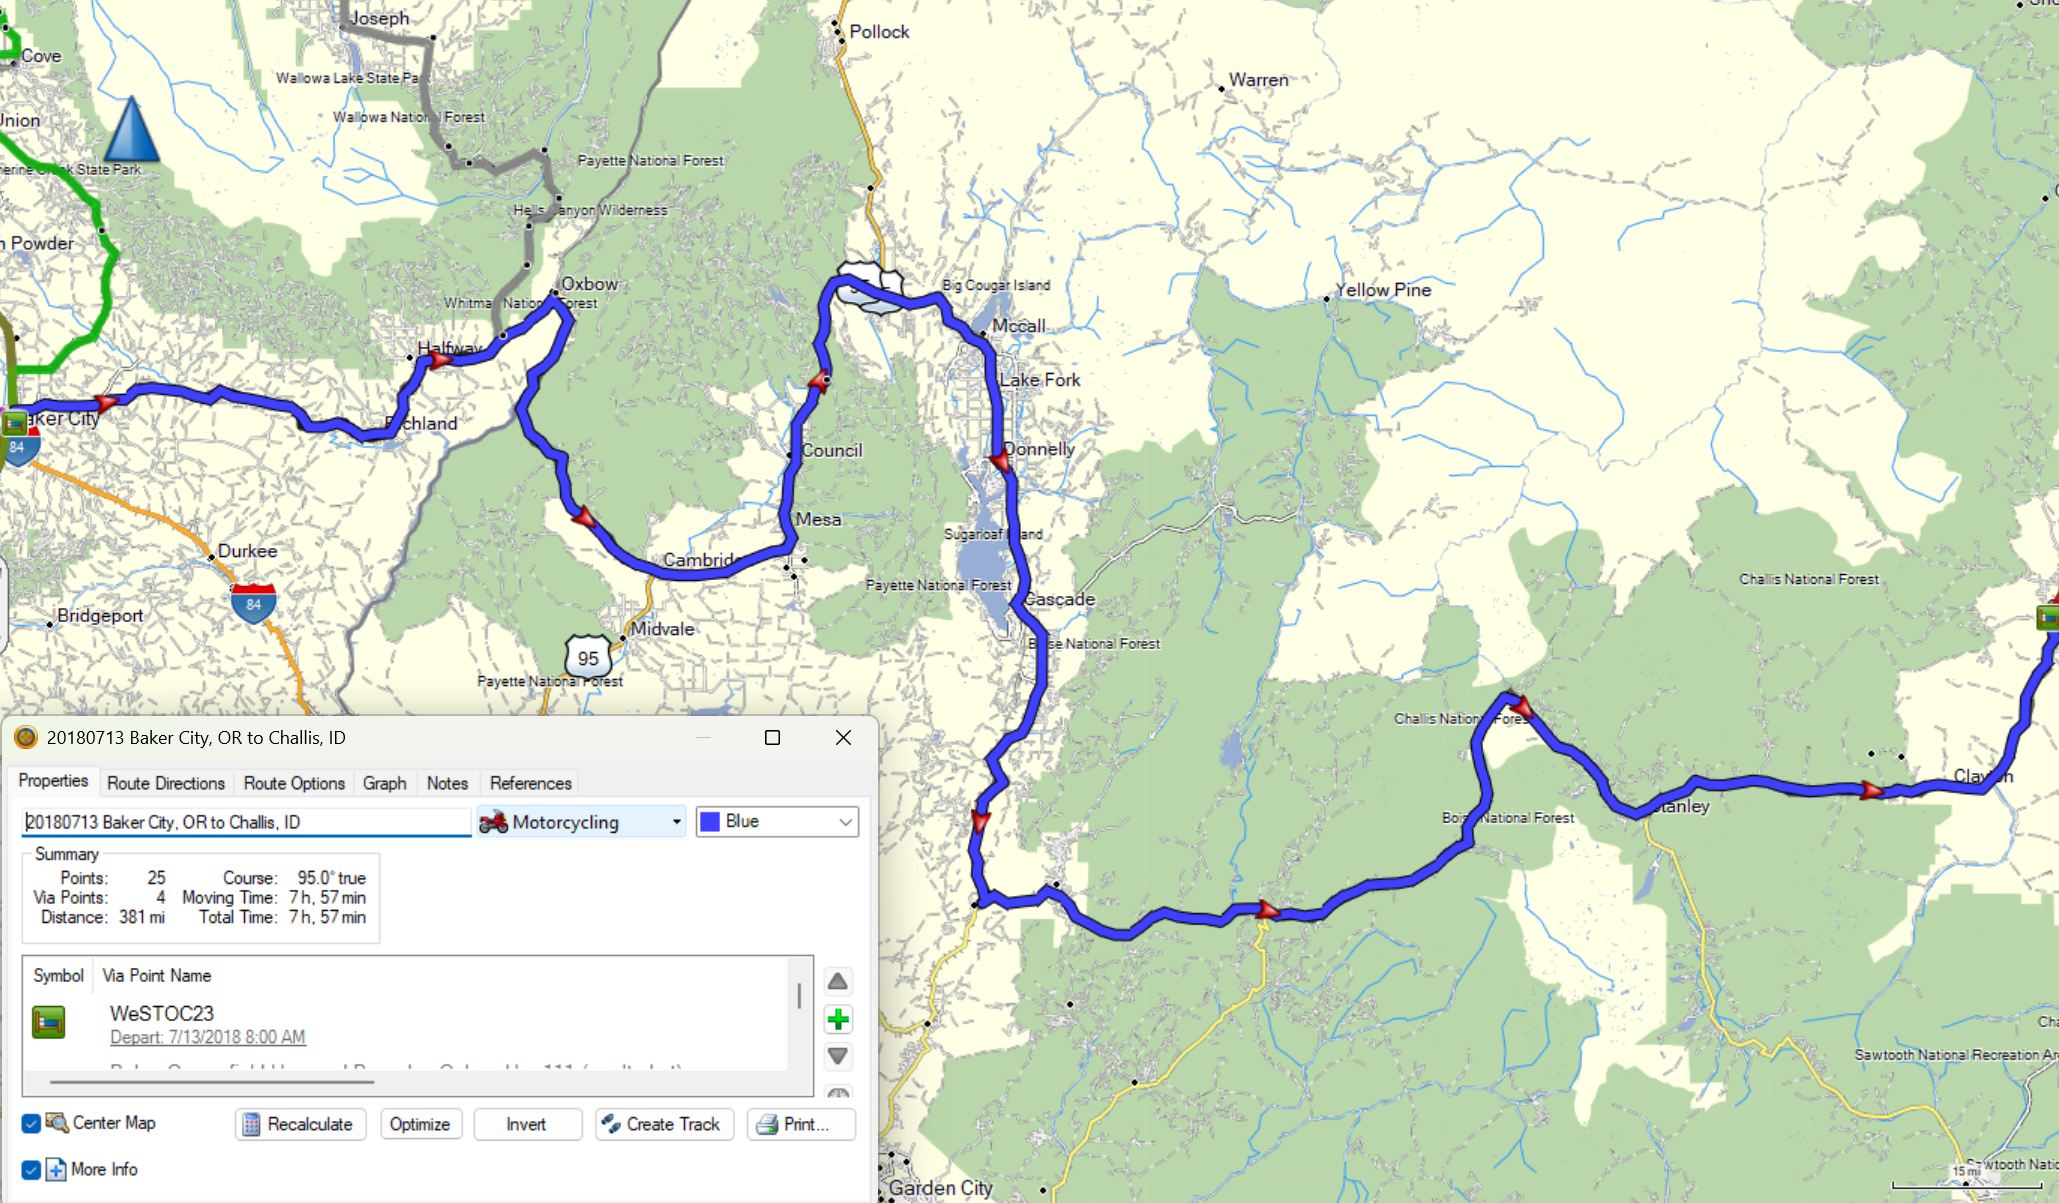
Task: Click Depart 7/13/2018 8:00 AM link
Action: coord(207,1037)
